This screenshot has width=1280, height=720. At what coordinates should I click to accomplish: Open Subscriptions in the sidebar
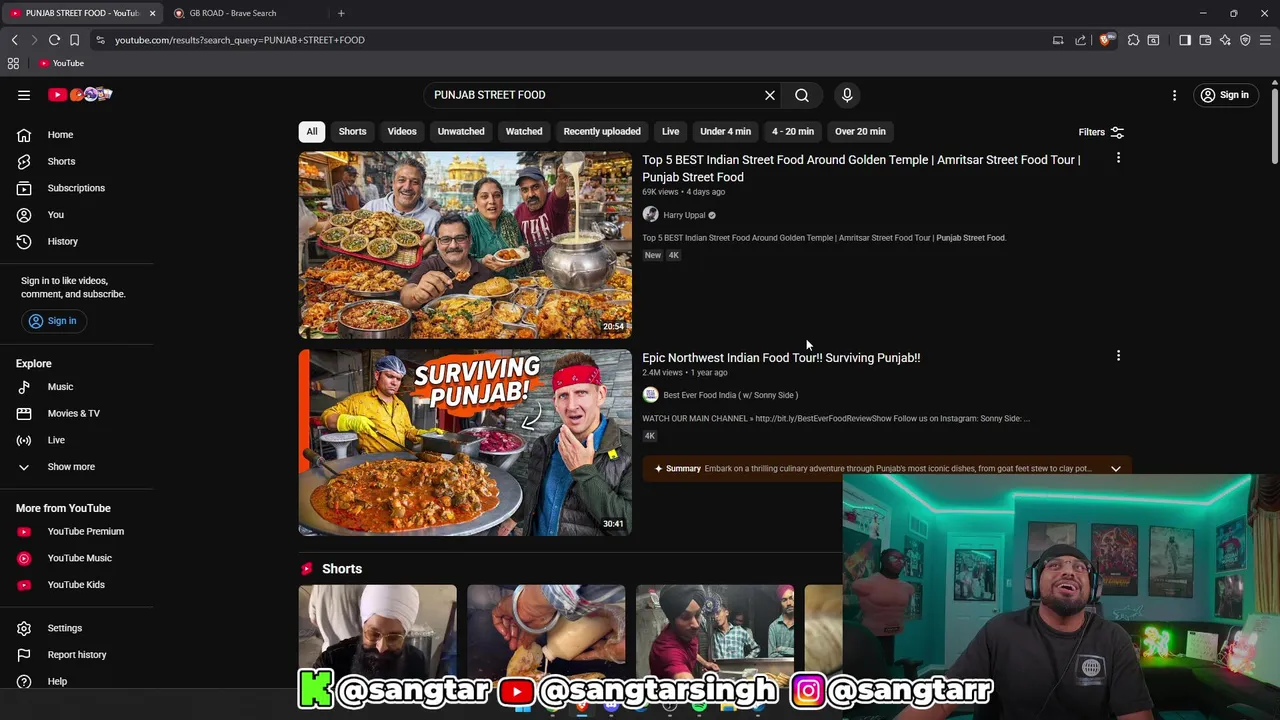pyautogui.click(x=76, y=188)
